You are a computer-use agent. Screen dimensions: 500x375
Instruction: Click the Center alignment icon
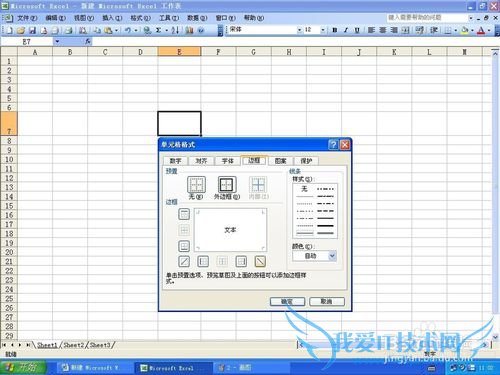point(383,30)
